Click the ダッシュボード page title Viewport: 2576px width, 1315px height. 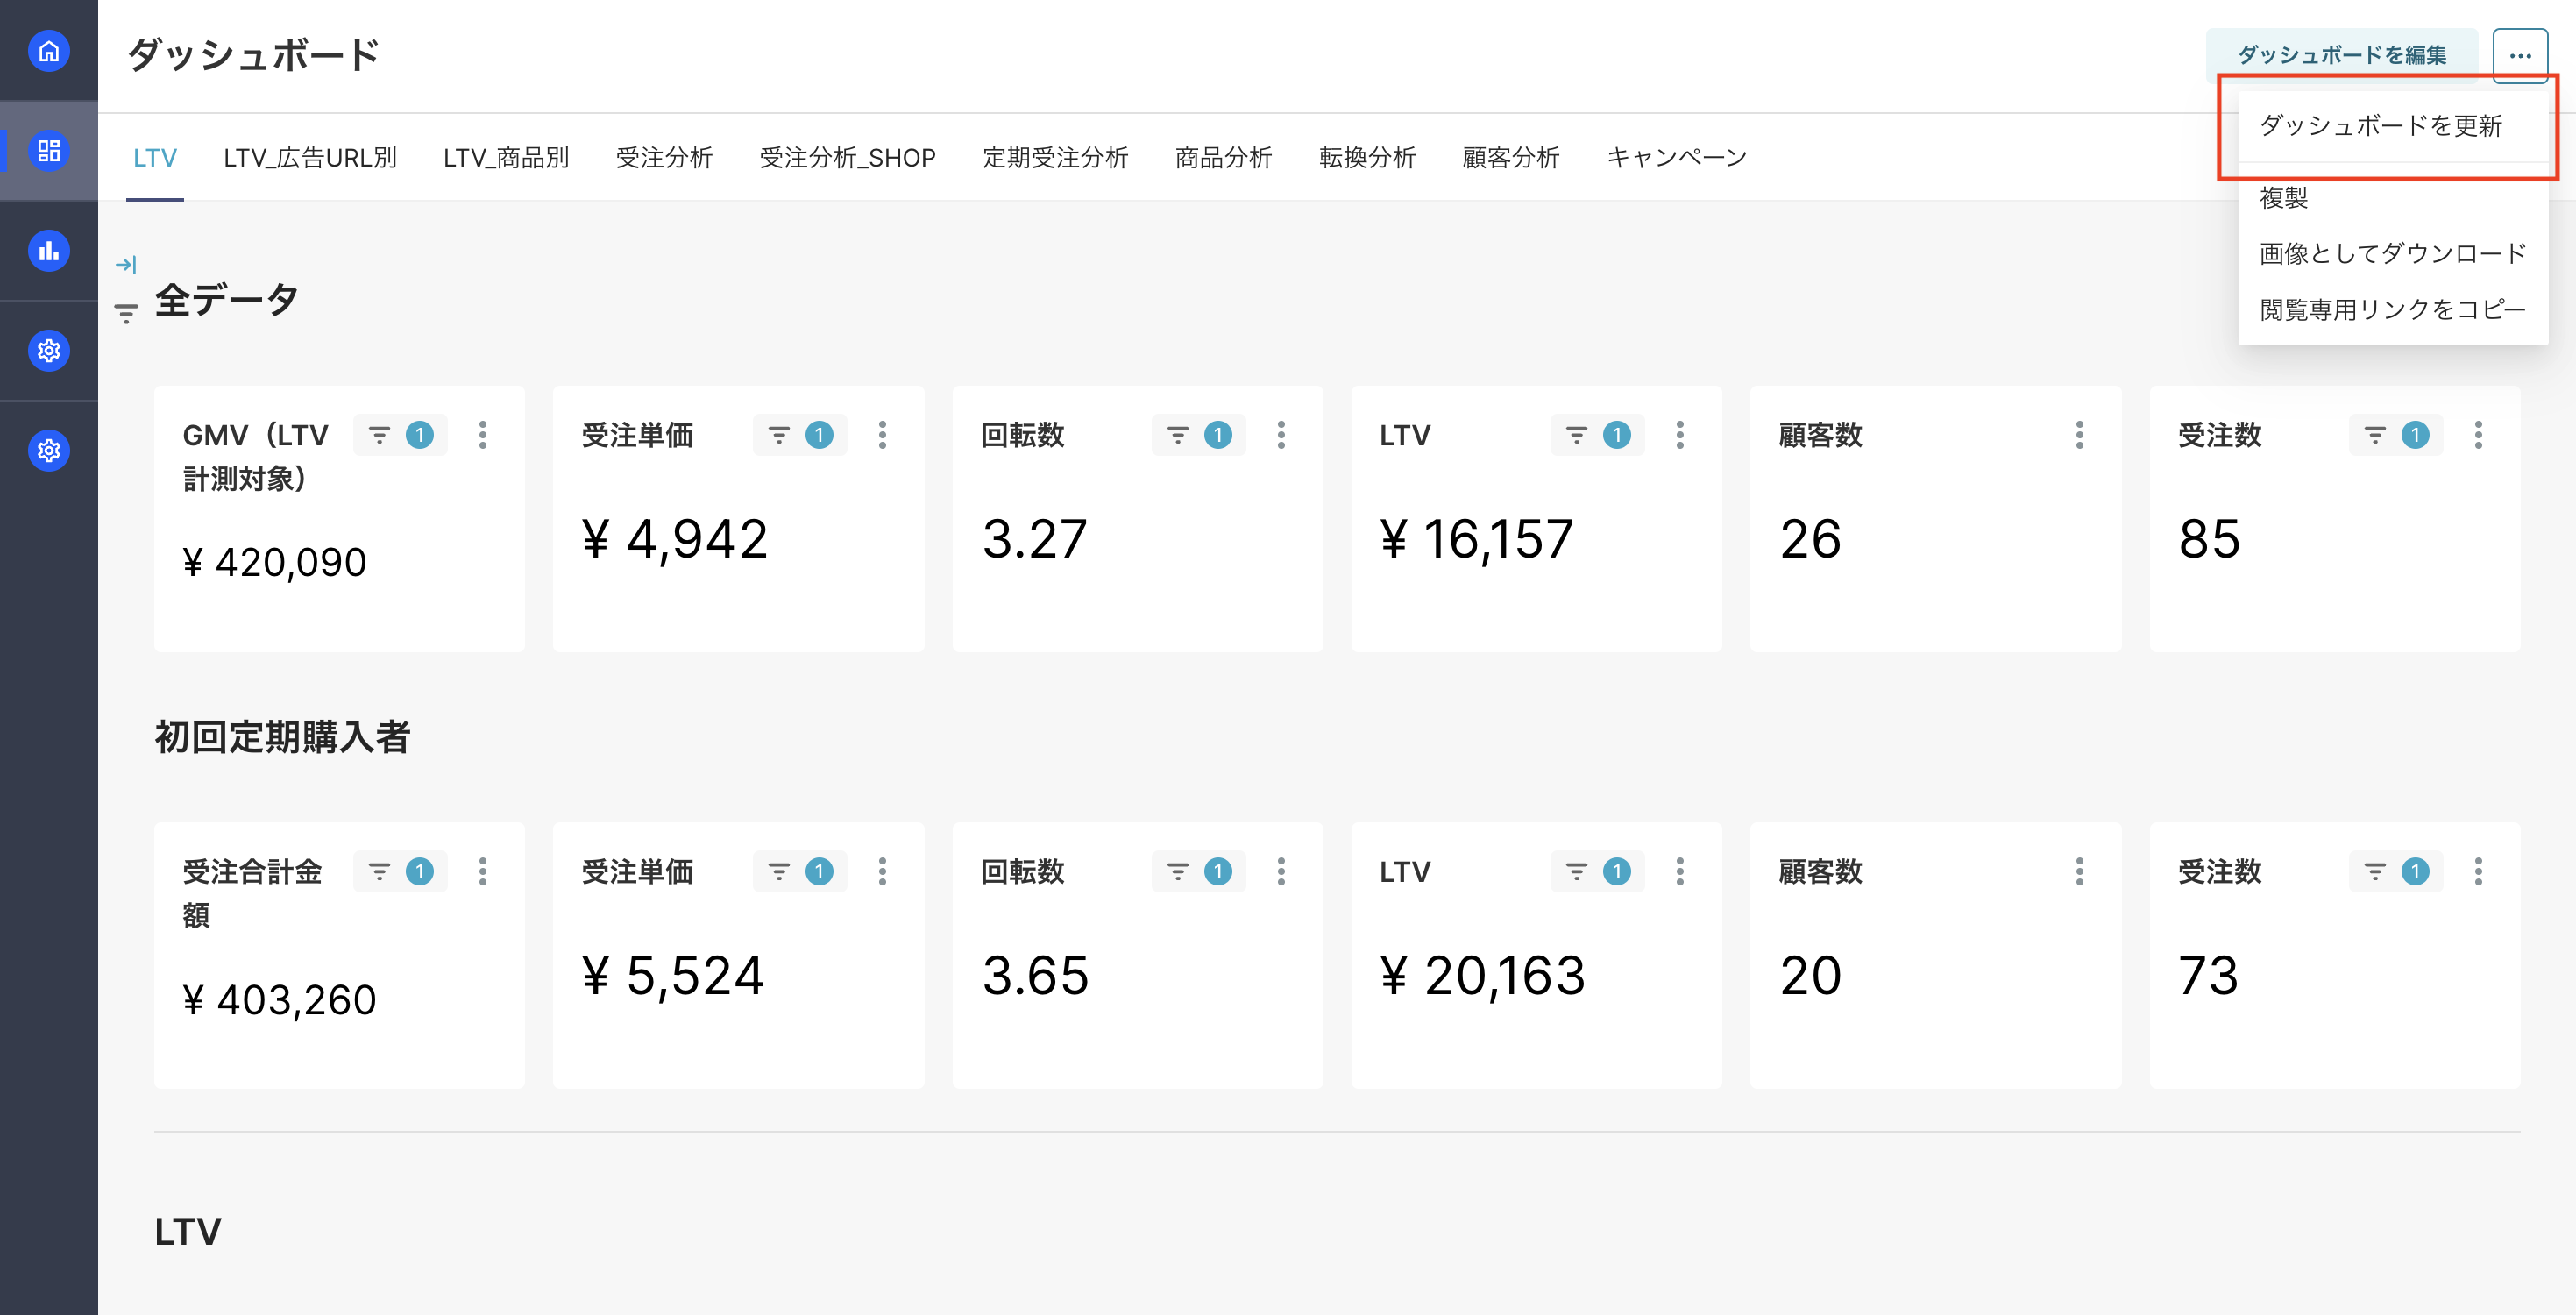[254, 55]
